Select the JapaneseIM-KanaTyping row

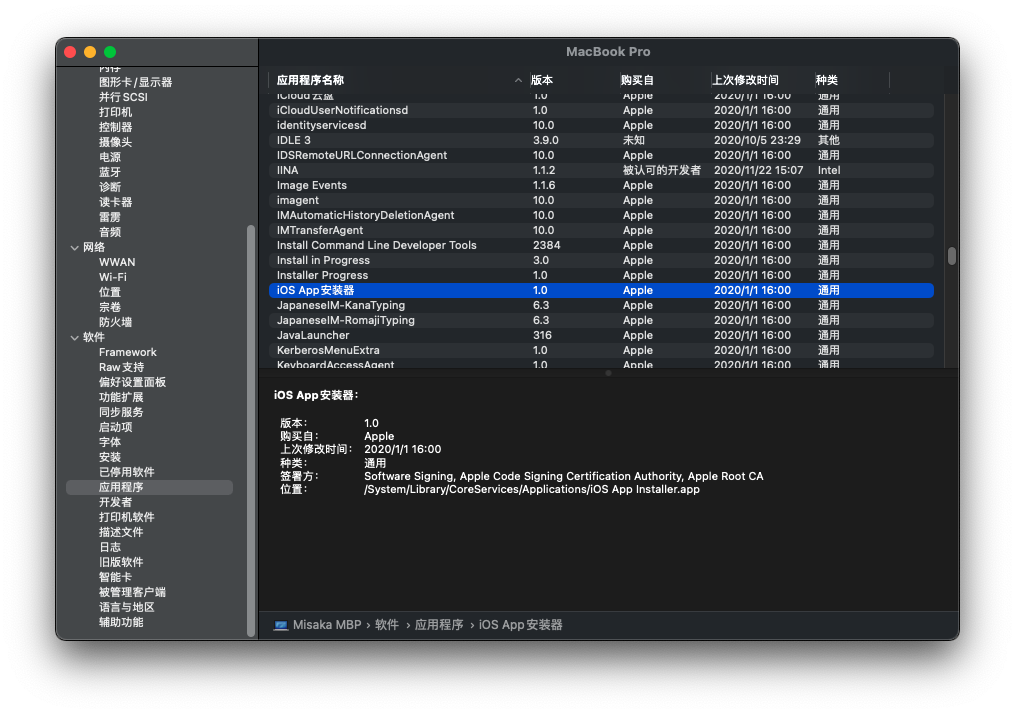pyautogui.click(x=601, y=306)
